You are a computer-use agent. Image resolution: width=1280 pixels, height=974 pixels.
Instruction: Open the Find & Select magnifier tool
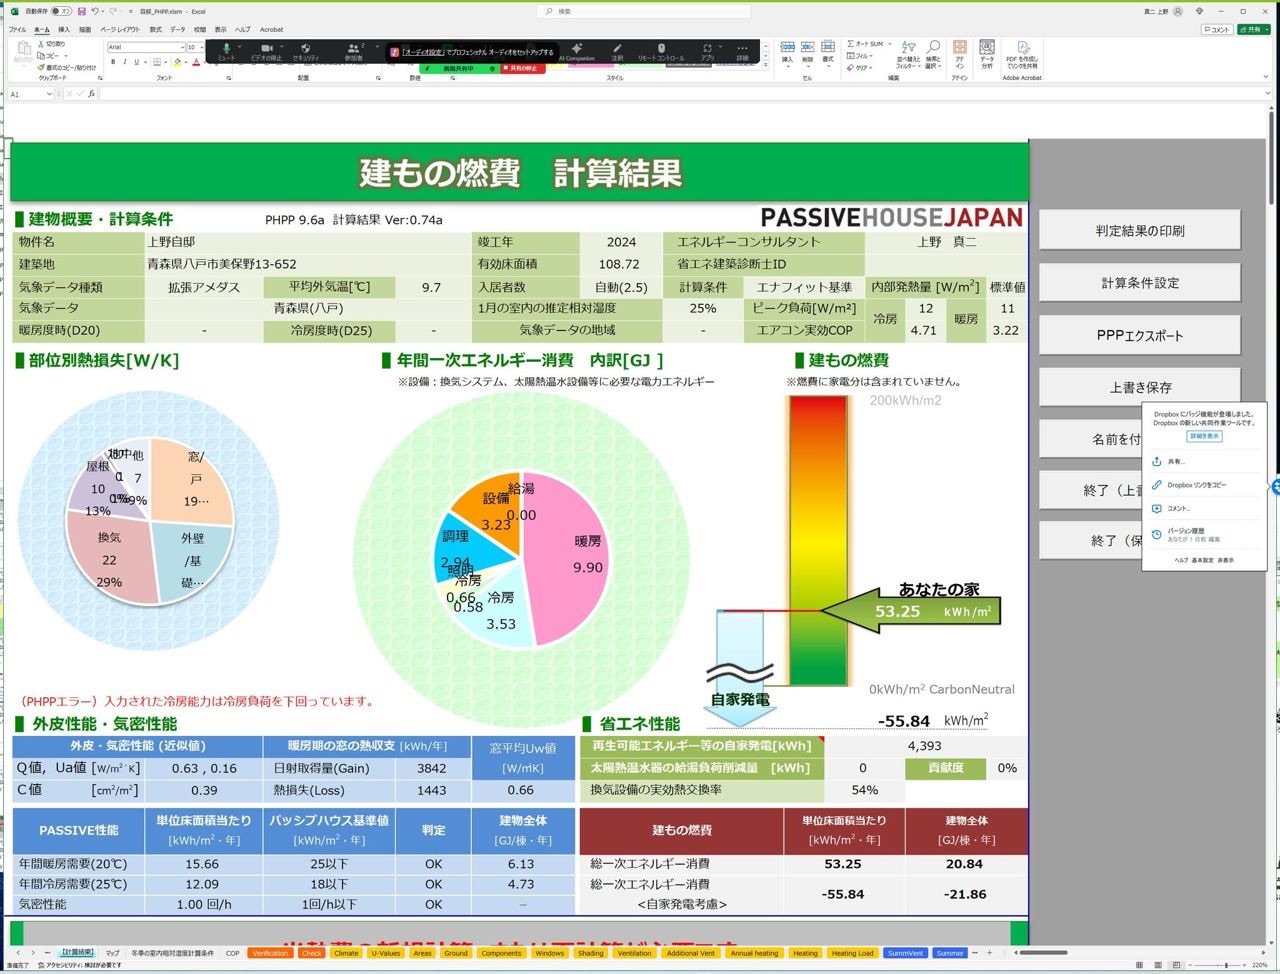932,53
